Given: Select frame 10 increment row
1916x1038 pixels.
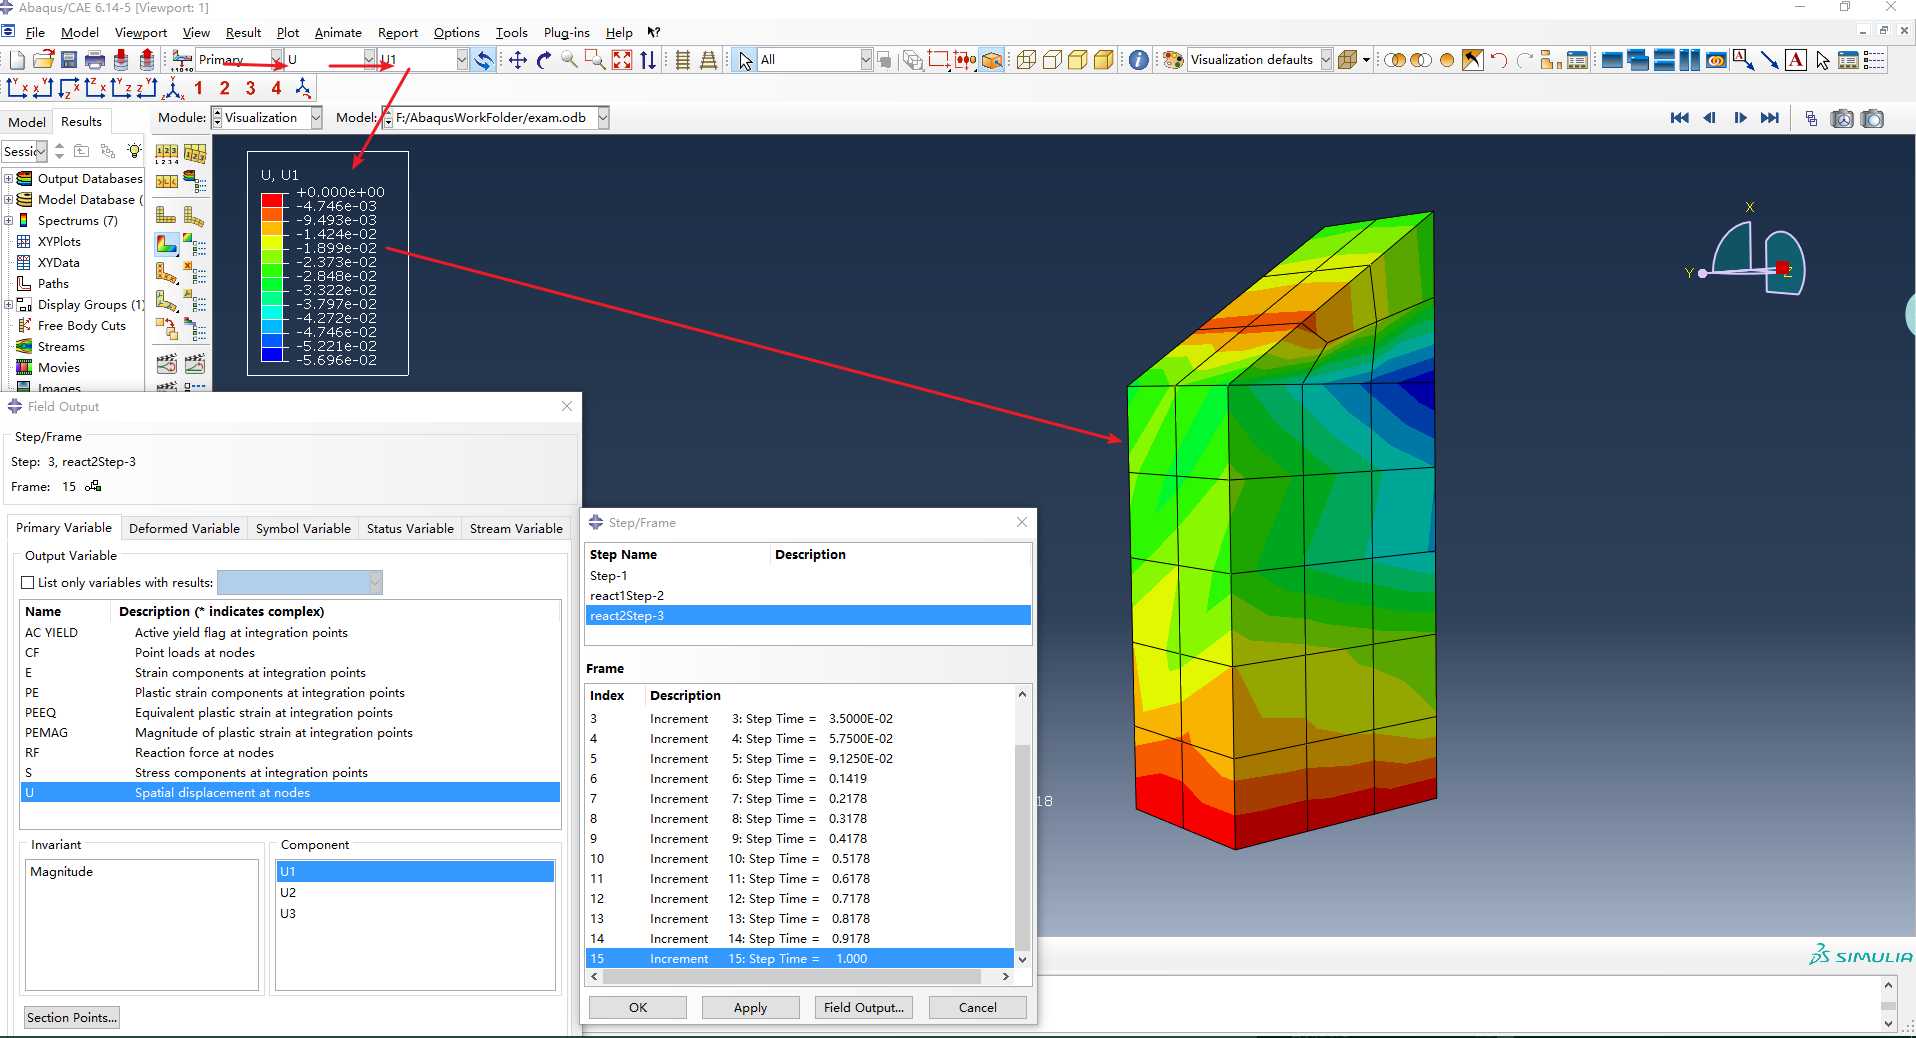Looking at the screenshot, I should tap(800, 858).
